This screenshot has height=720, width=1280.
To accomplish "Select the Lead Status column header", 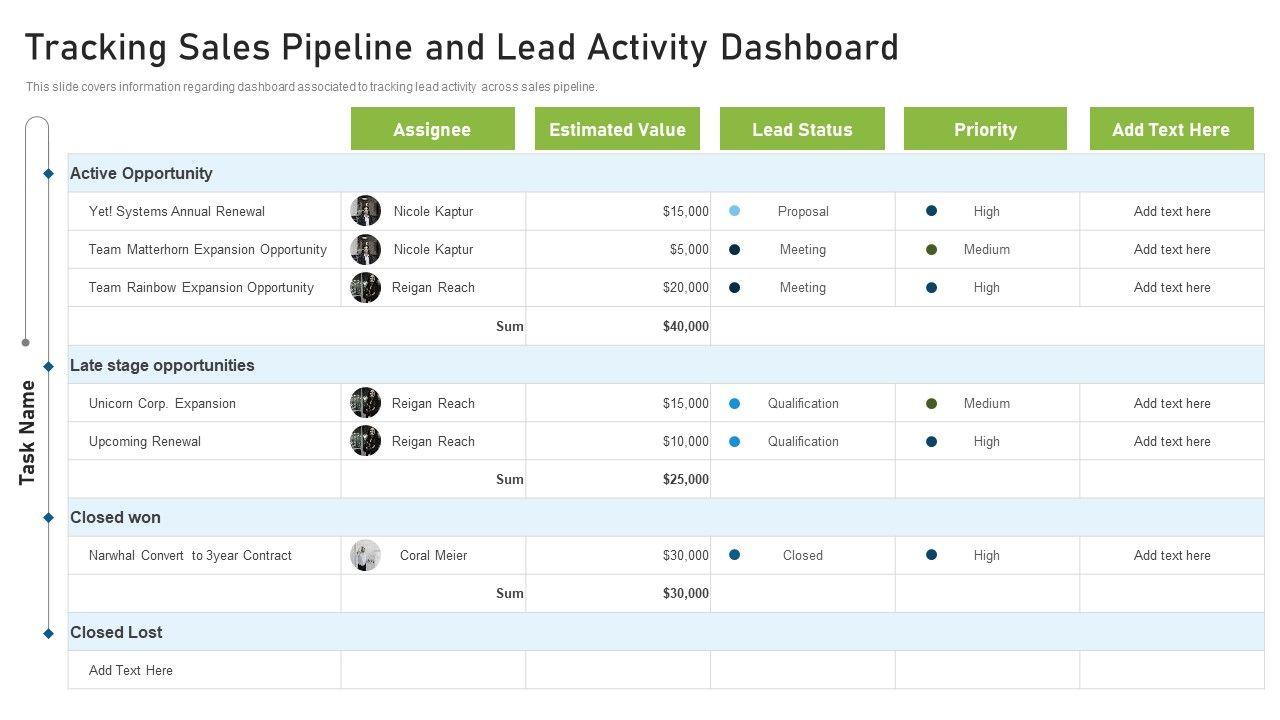I will click(x=802, y=129).
